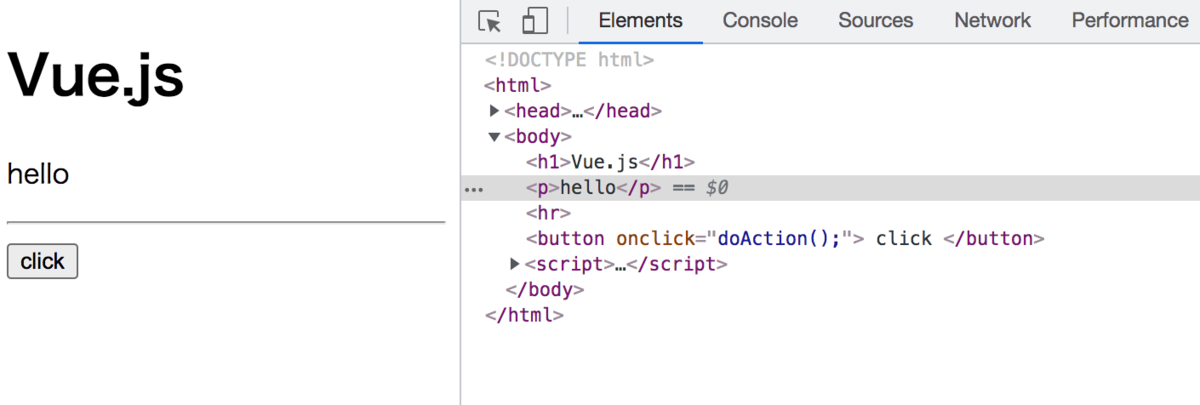1200x405 pixels.
Task: Select the p hello element line
Action: [830, 188]
